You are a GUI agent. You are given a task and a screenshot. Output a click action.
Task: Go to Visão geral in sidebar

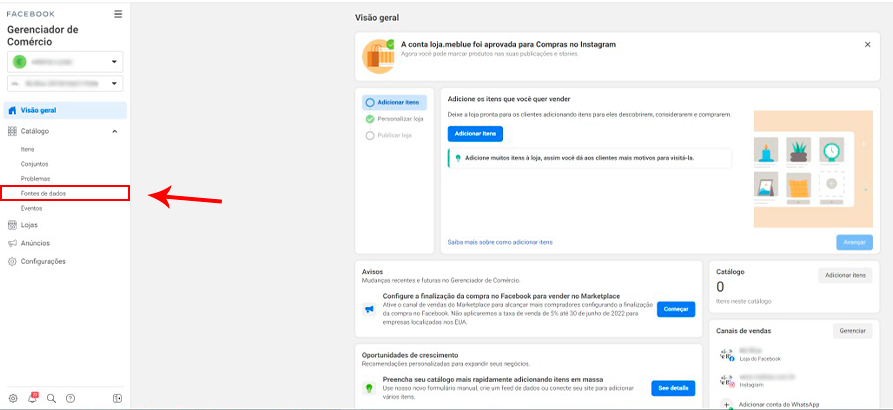point(65,110)
